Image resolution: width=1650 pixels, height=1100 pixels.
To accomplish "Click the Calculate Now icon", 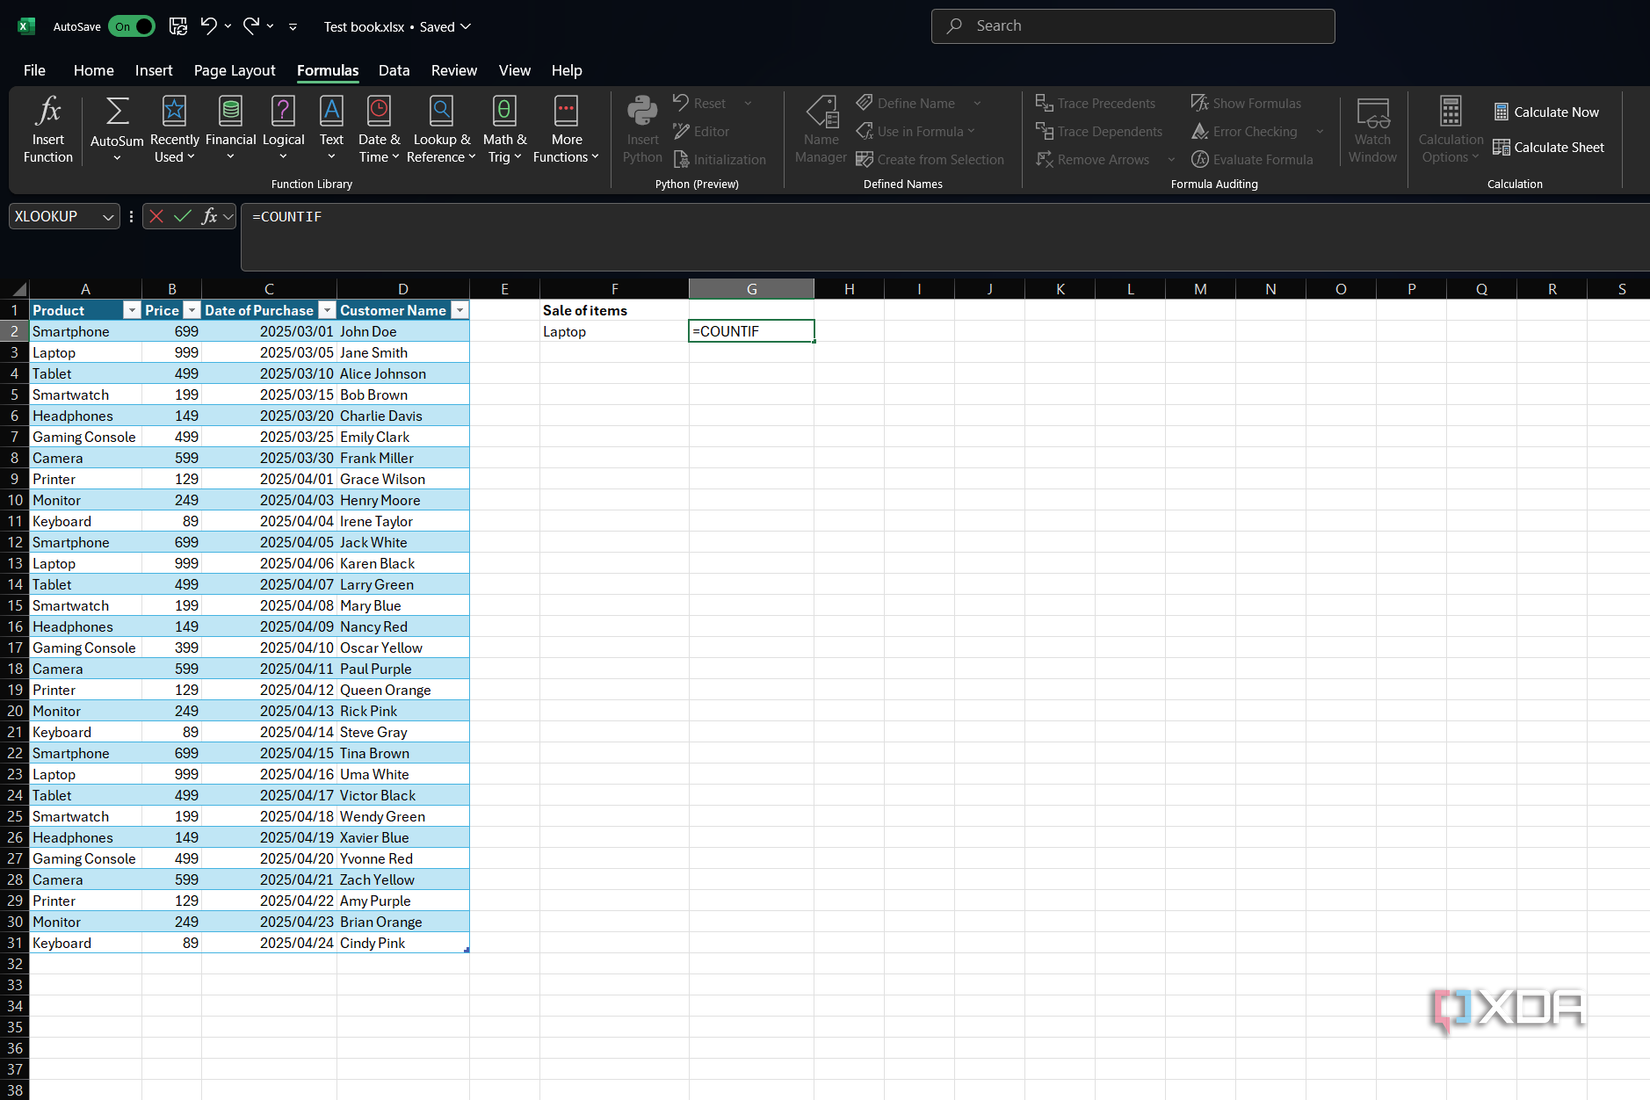I will [x=1501, y=112].
